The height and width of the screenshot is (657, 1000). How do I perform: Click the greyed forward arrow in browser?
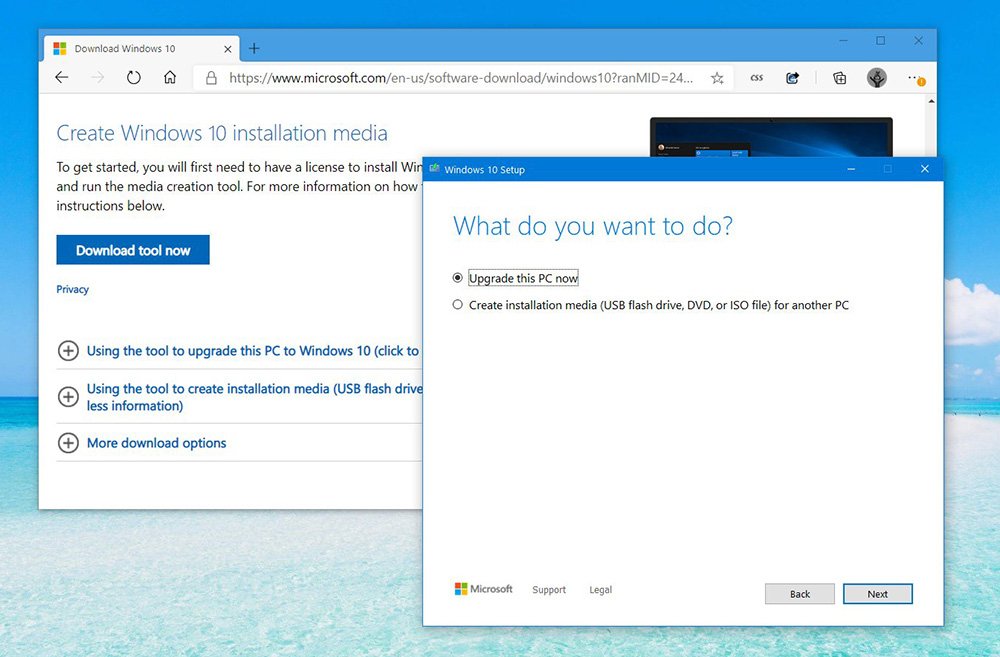97,78
